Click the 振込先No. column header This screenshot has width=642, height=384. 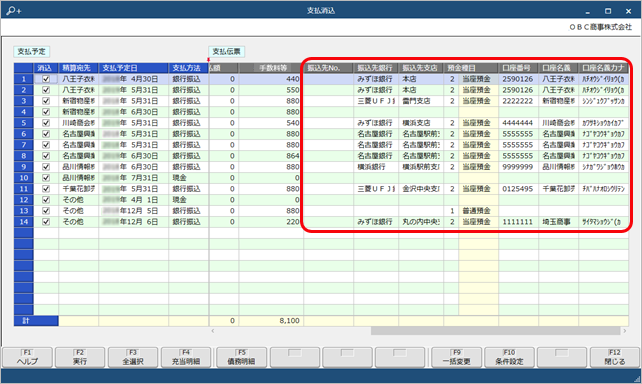coord(328,68)
